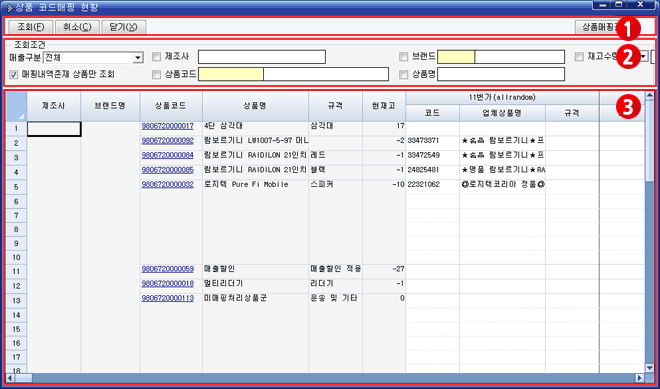Viewport: 660px width, 389px height.
Task: Click the yellow 상품코드 input field
Action: (231, 75)
